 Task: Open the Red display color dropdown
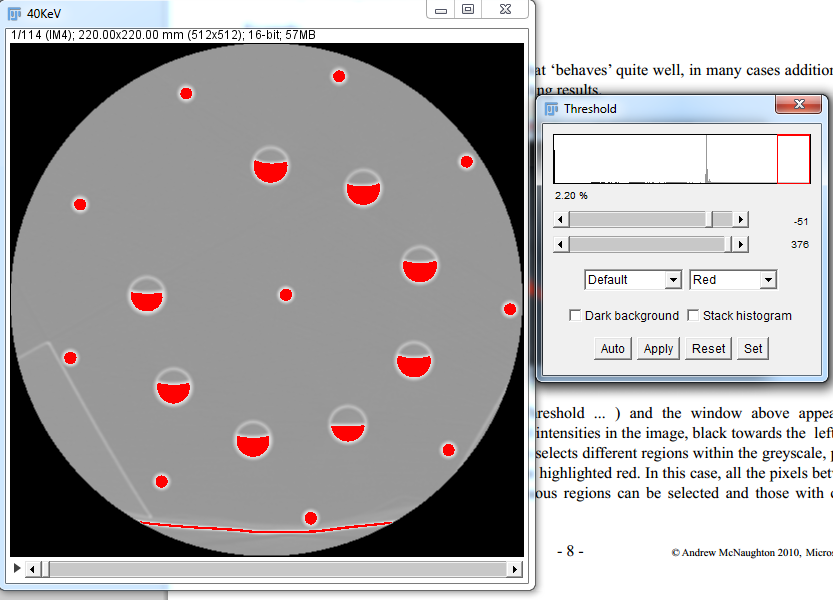(733, 280)
